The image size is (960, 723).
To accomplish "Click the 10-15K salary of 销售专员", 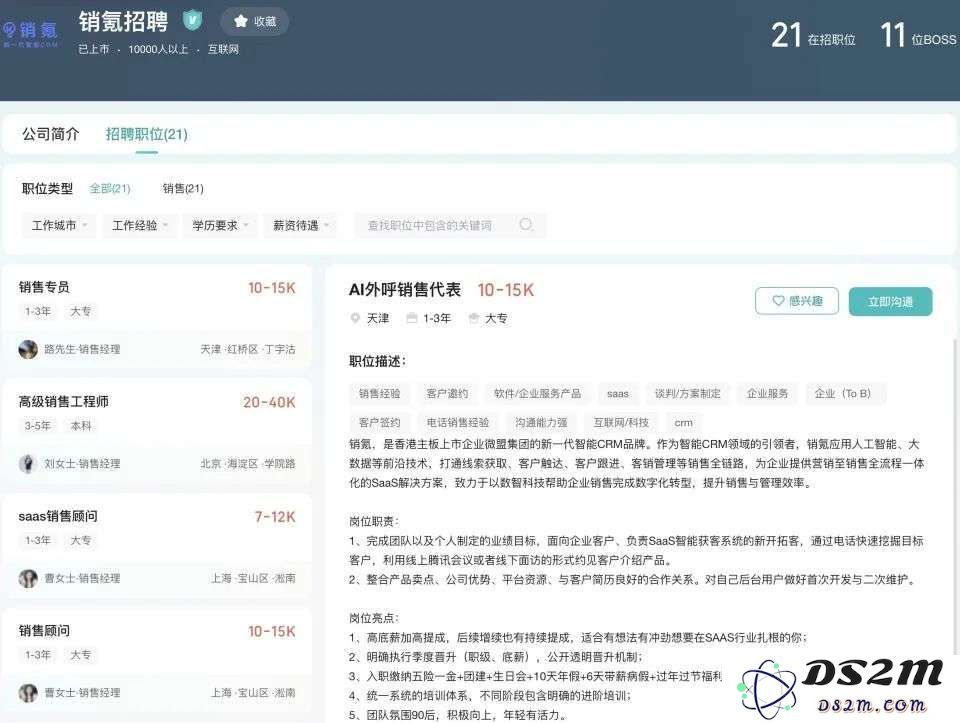I will (x=272, y=288).
